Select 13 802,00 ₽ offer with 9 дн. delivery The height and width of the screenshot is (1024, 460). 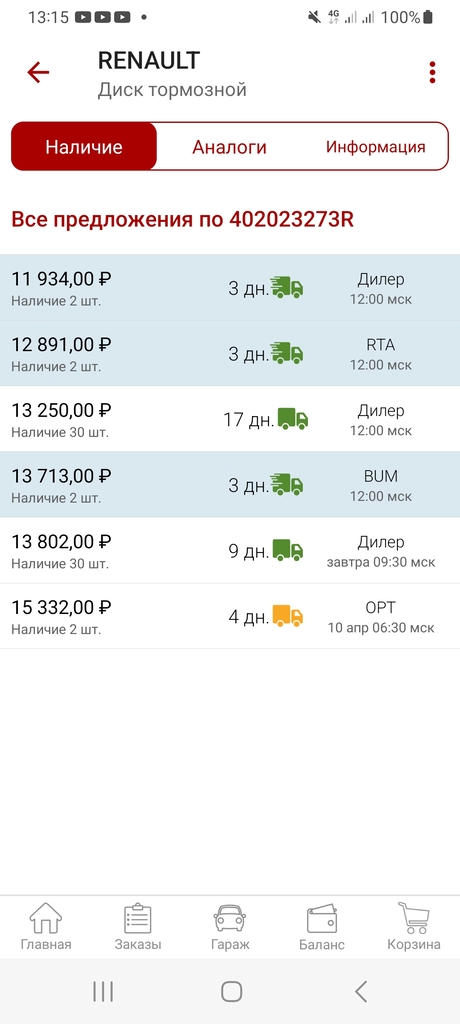pos(230,551)
